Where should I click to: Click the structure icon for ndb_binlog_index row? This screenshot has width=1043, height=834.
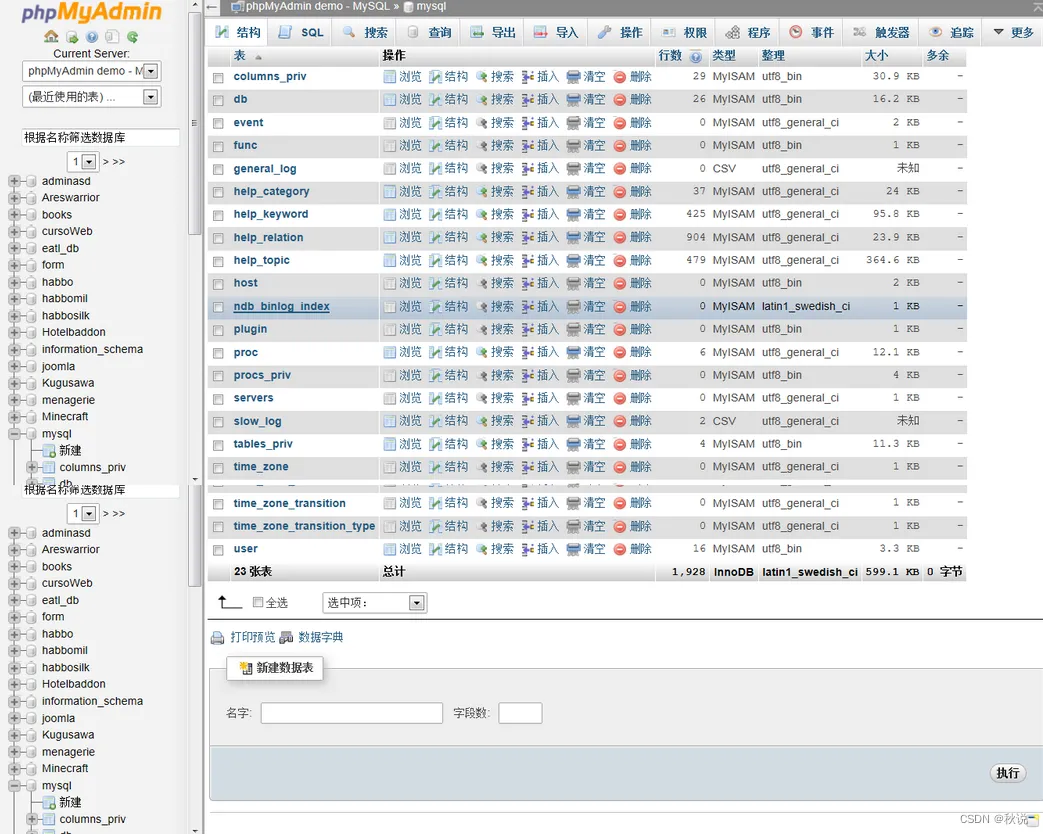pyautogui.click(x=435, y=307)
